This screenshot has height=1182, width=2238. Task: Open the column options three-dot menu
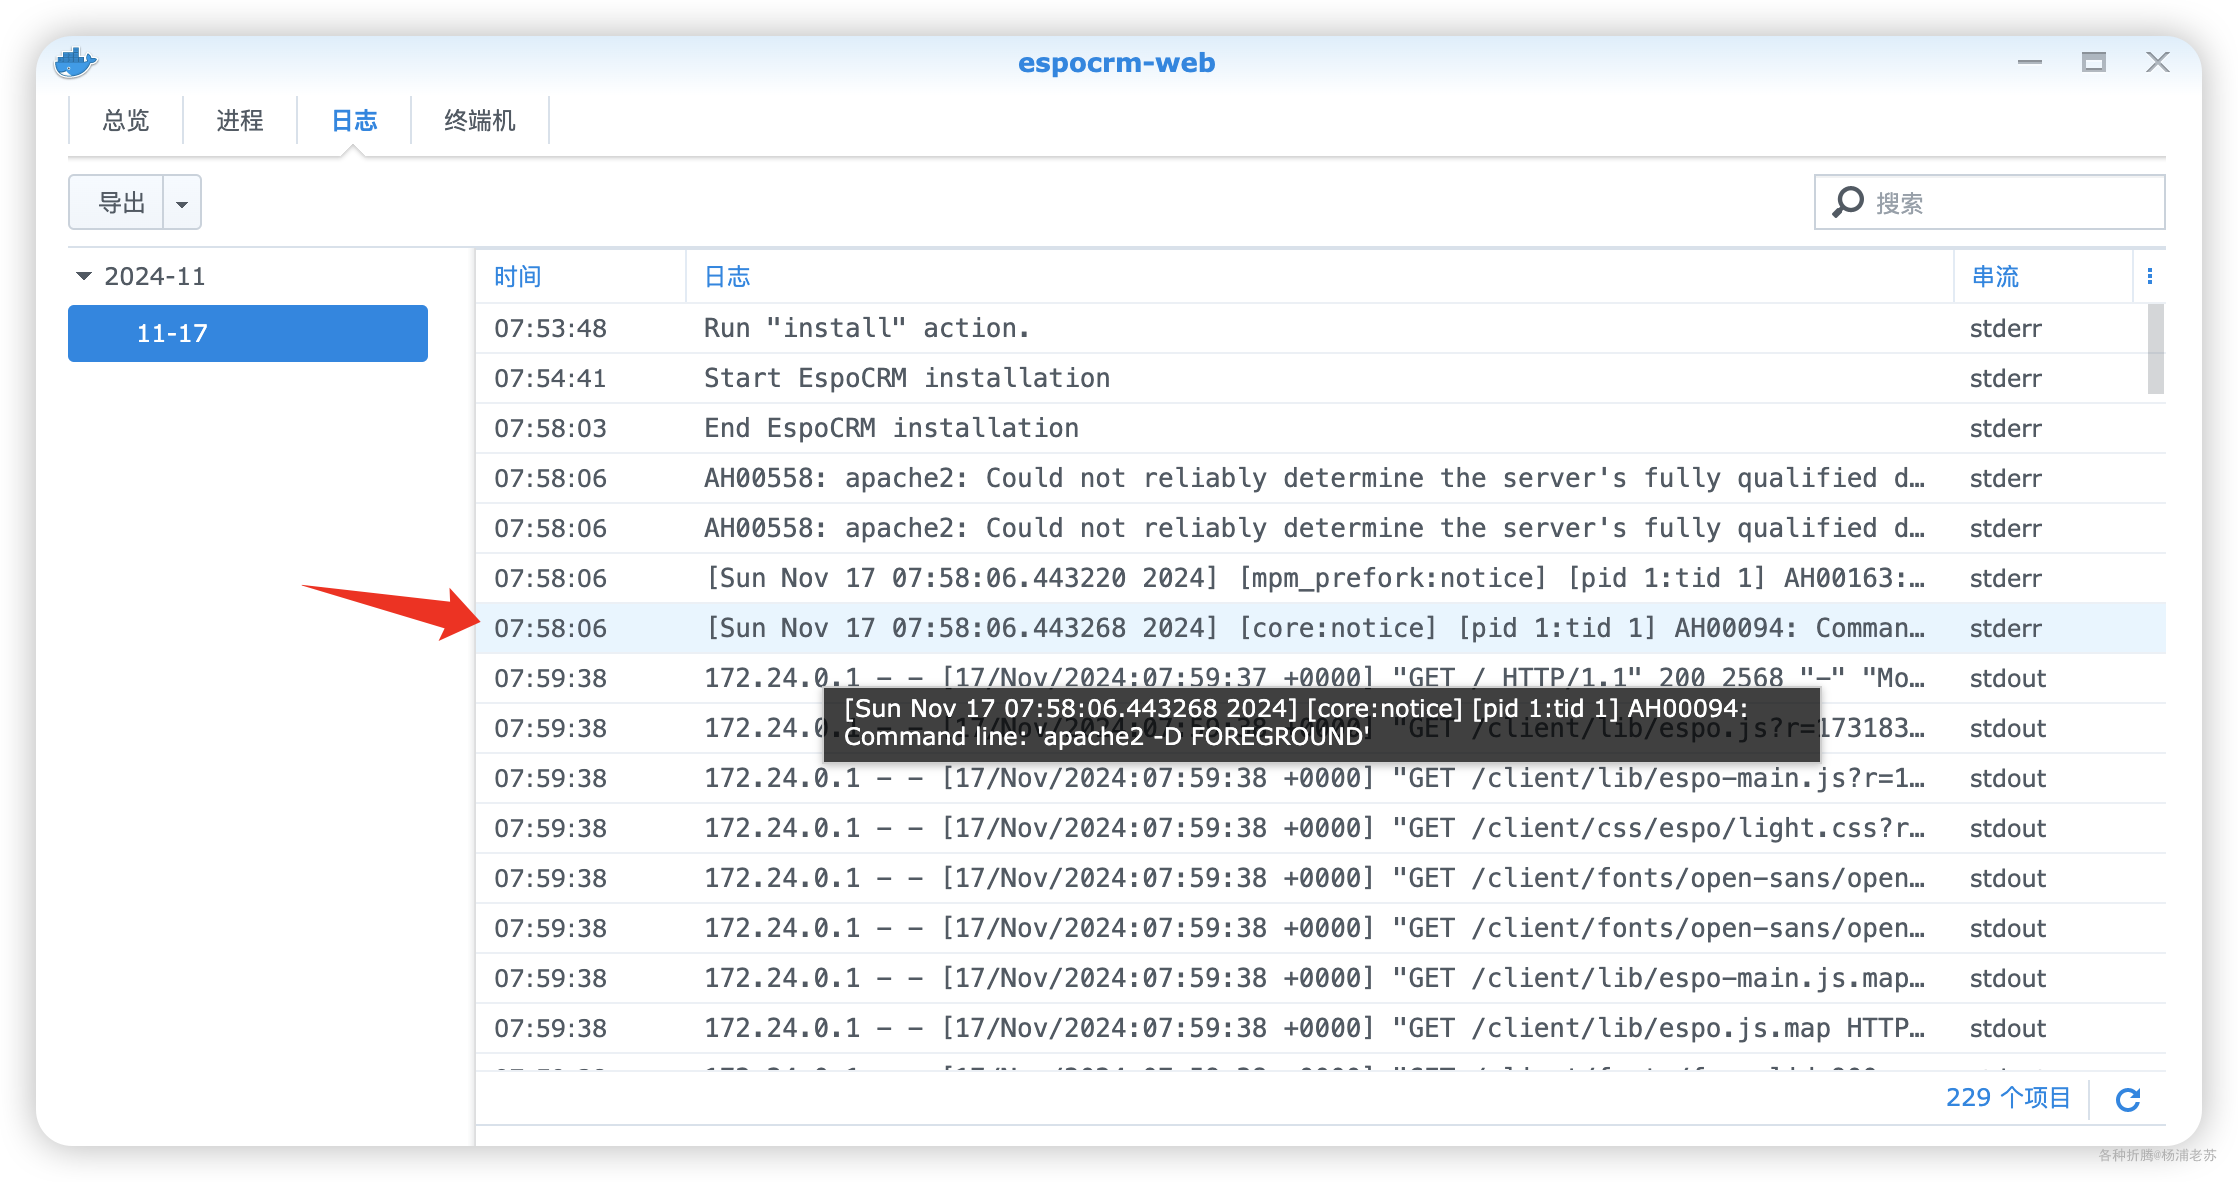pyautogui.click(x=2150, y=276)
